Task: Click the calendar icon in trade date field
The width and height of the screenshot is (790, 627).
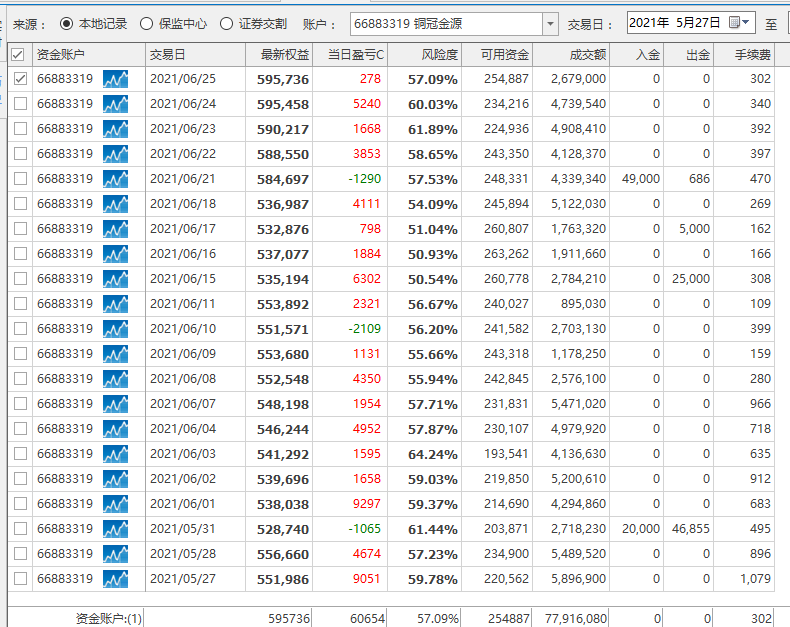Action: pos(735,22)
